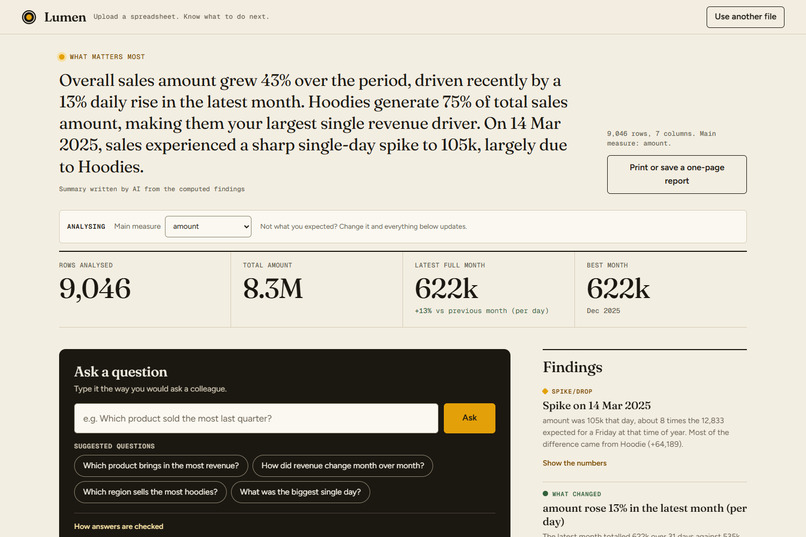Click 'Print or save a one-page report'
The width and height of the screenshot is (806, 537).
676,174
